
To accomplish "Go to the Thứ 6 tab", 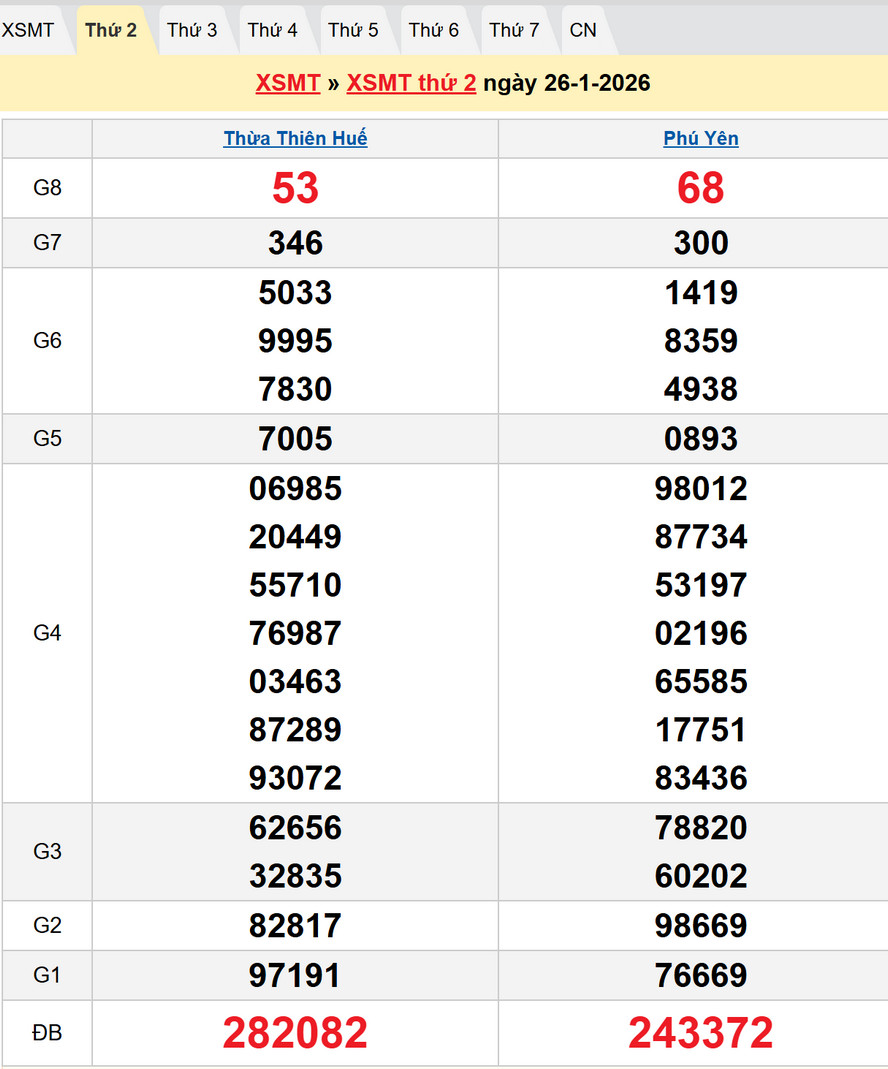I will click(x=433, y=30).
